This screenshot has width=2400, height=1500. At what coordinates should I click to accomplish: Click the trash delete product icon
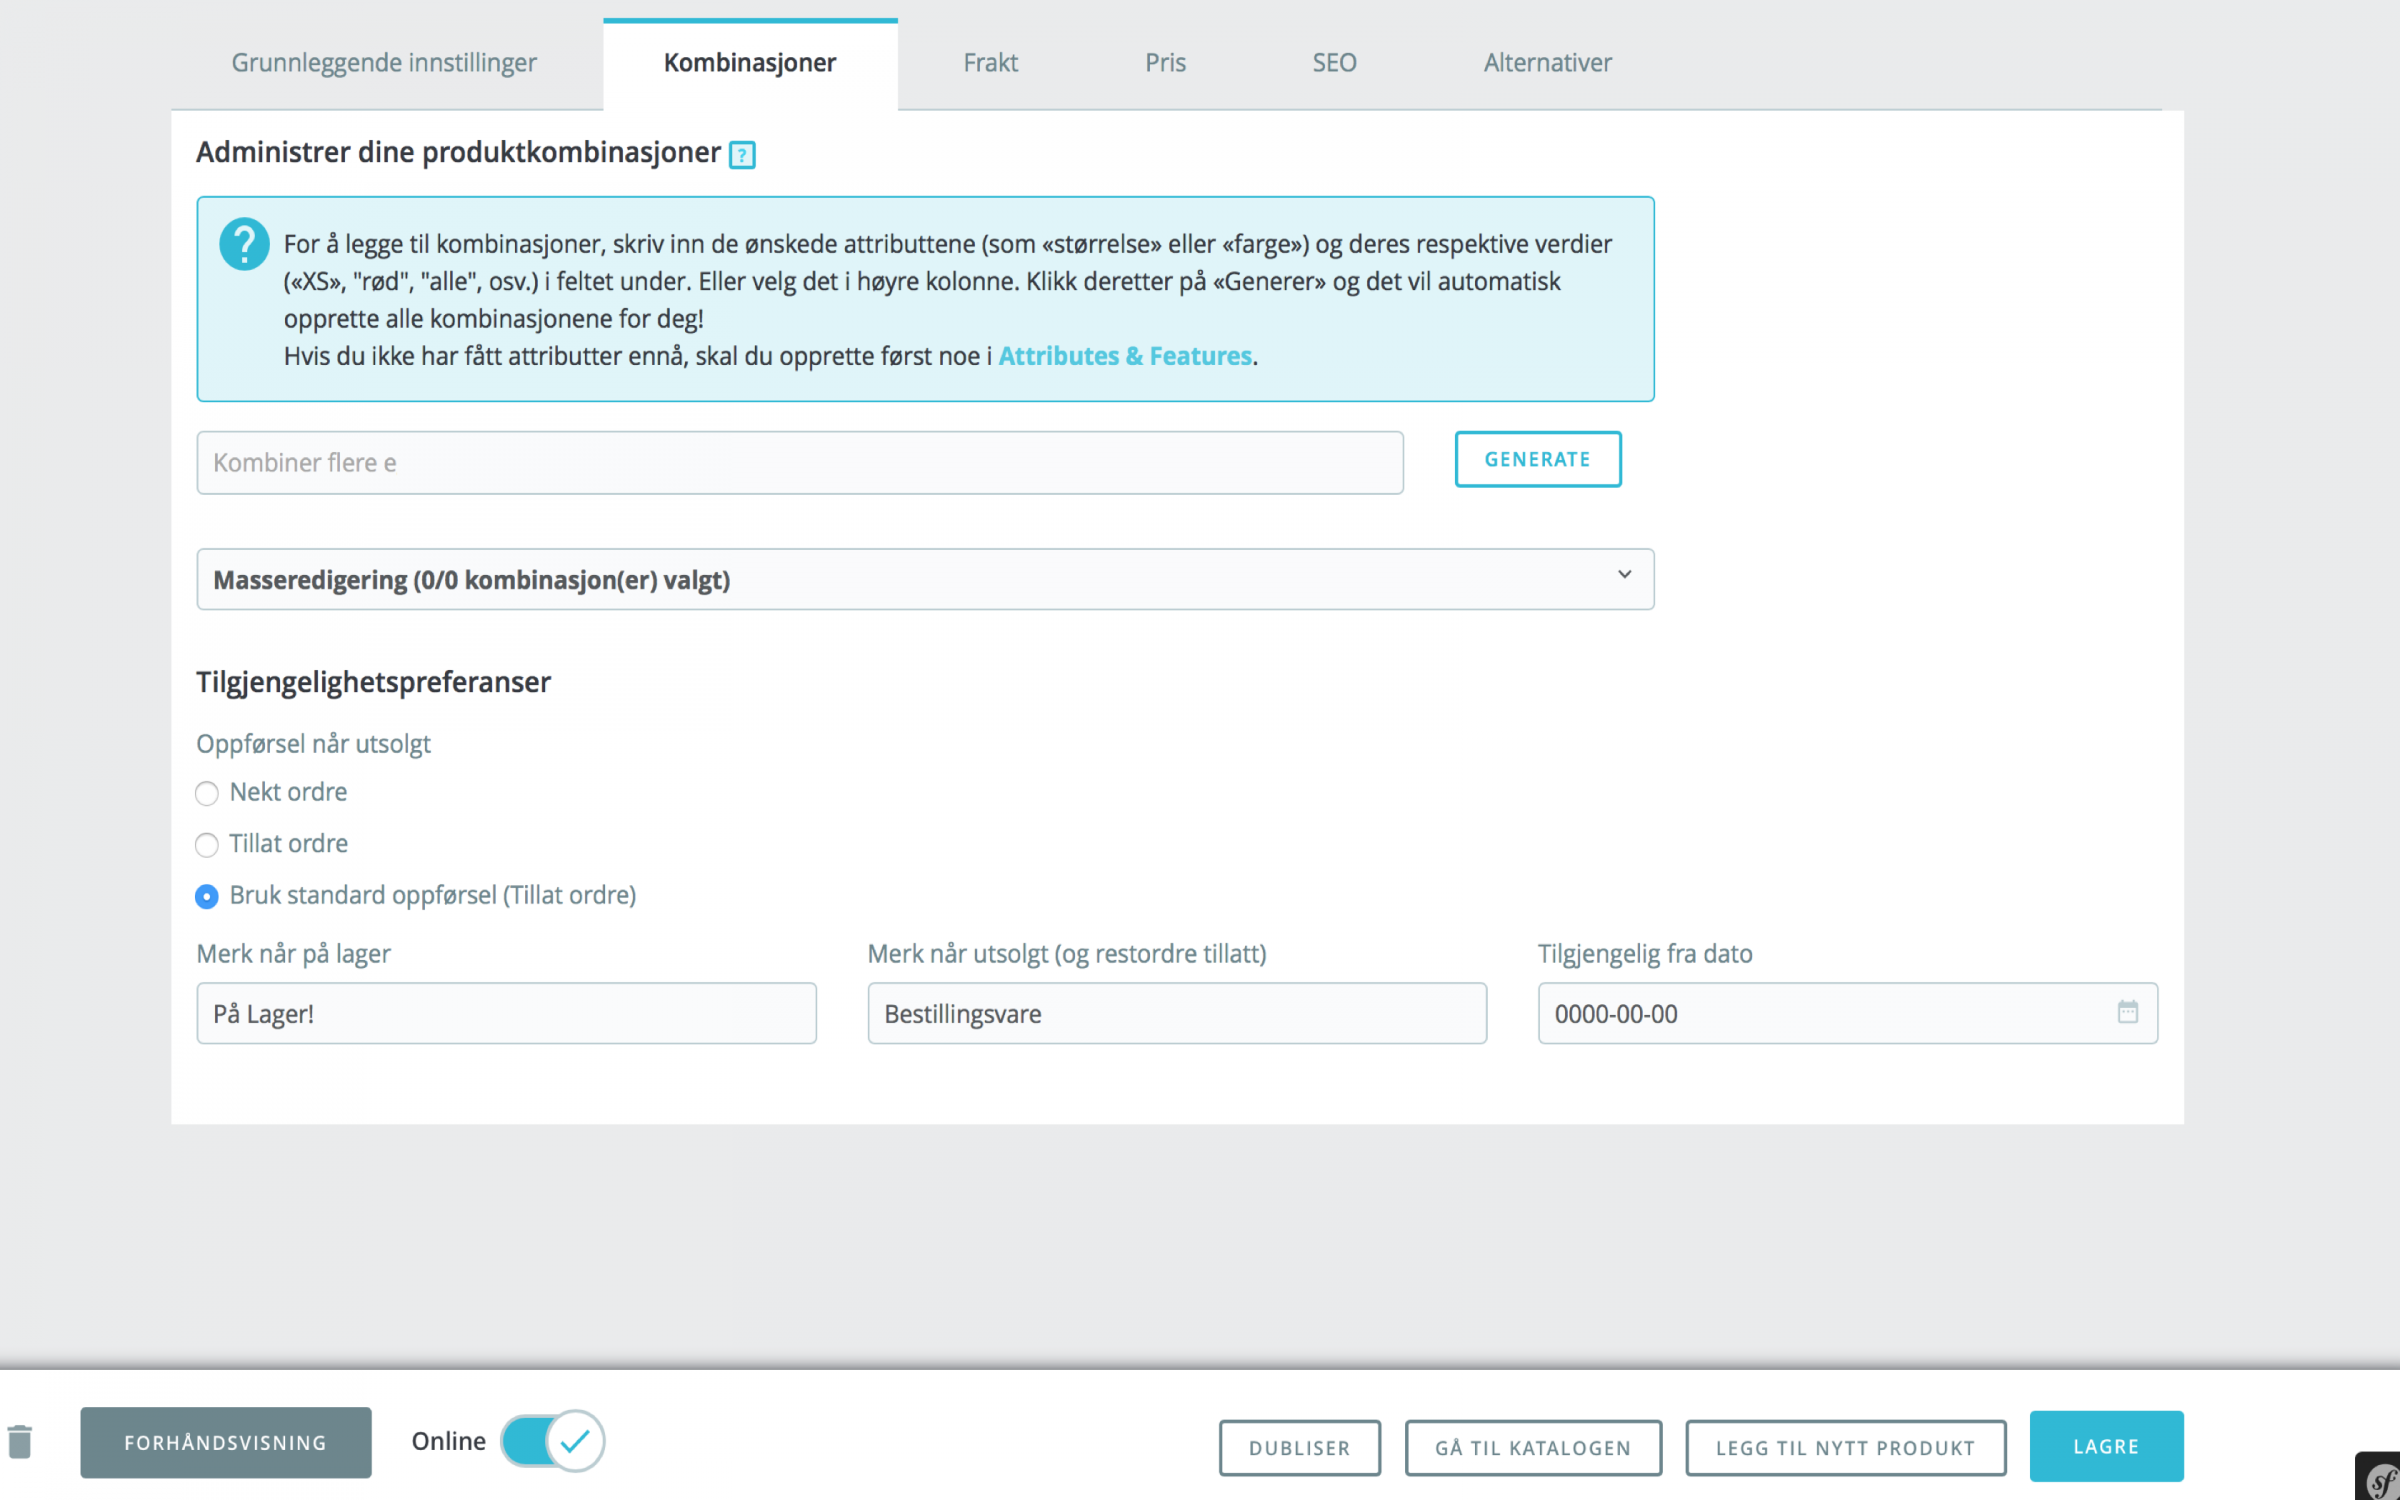[x=20, y=1442]
